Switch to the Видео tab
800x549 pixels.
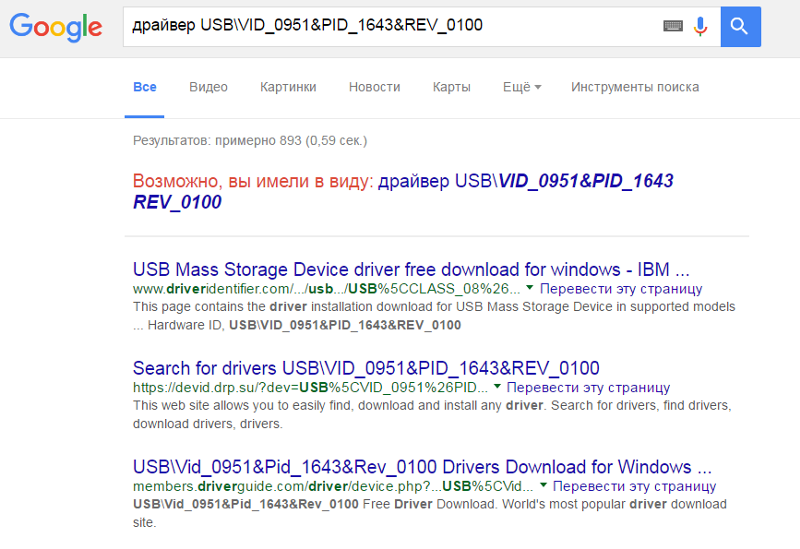208,87
